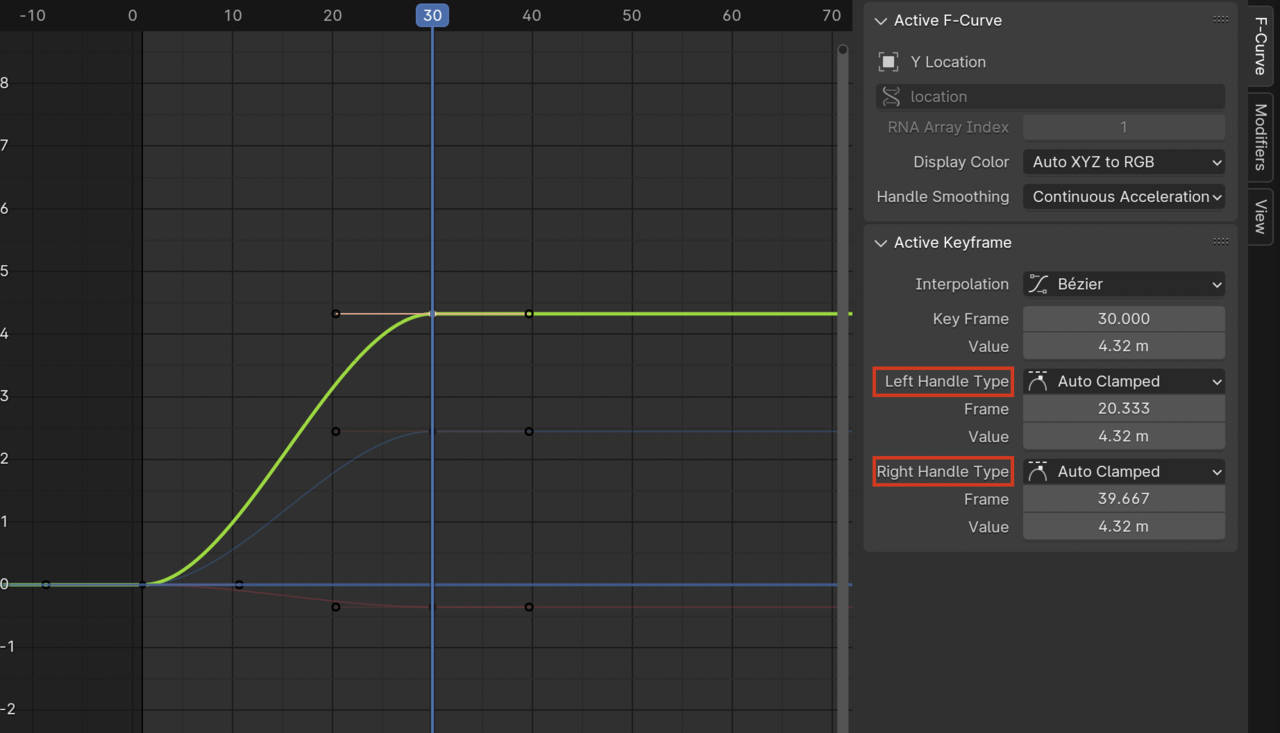This screenshot has height=733, width=1280.
Task: Select the handle point near frame 10 at zero
Action: (239, 585)
